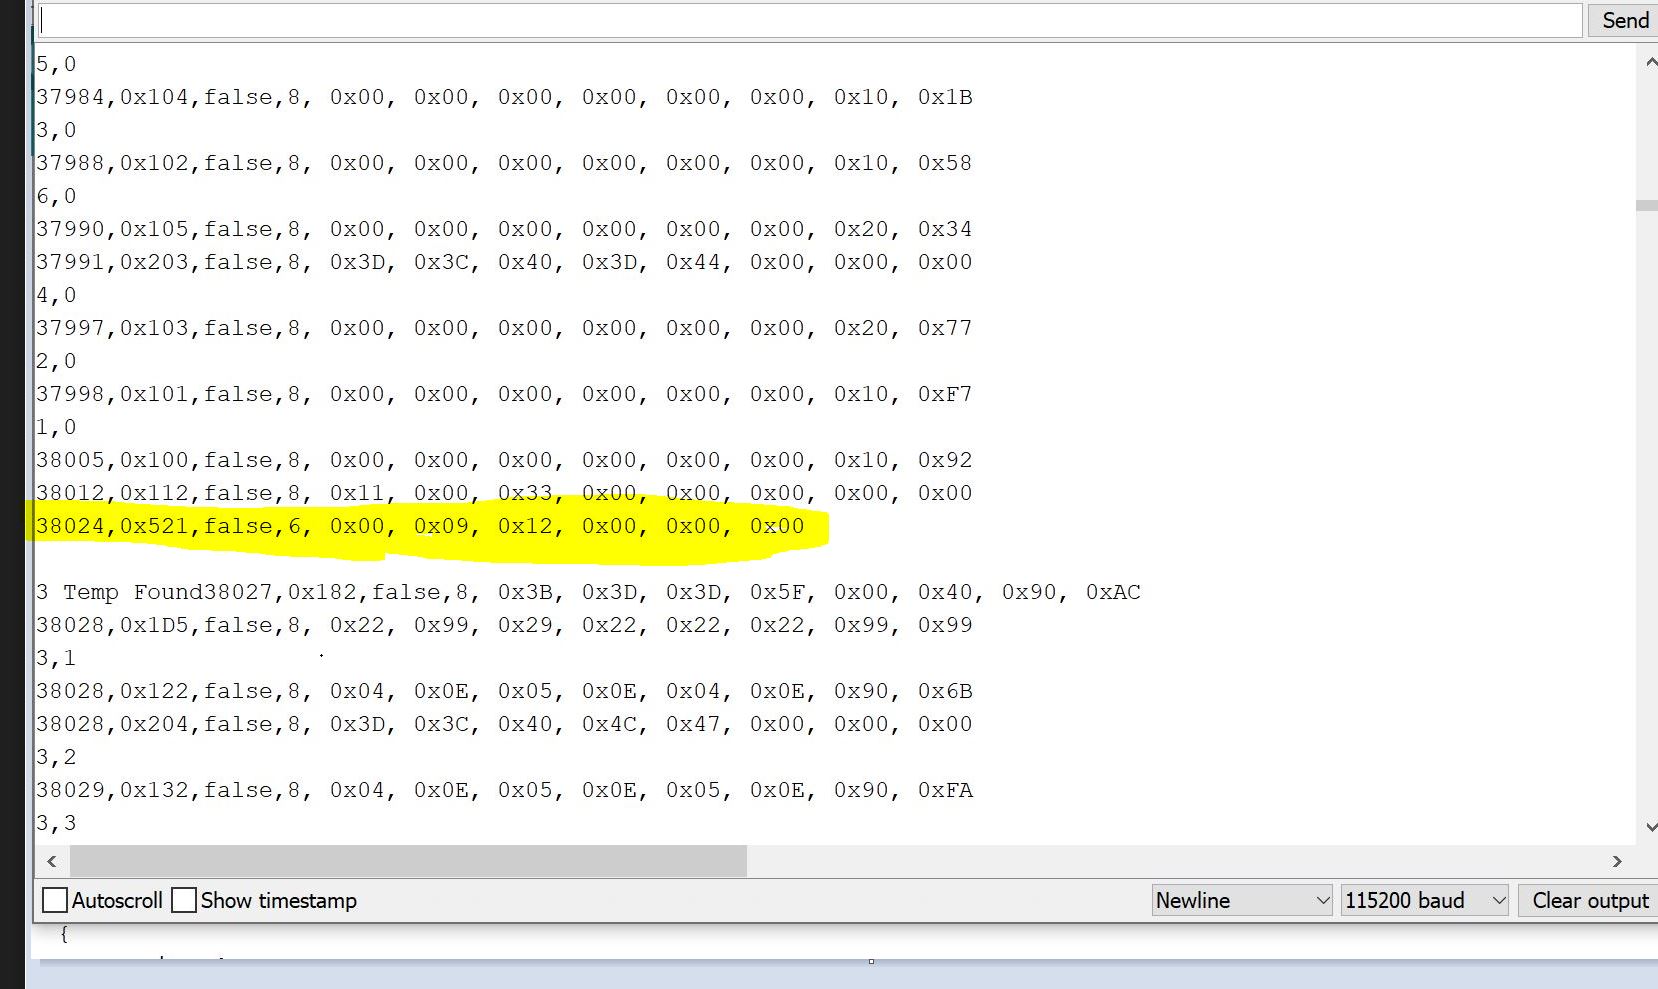Click the output line with ID 0x132
The width and height of the screenshot is (1658, 989).
(x=504, y=790)
